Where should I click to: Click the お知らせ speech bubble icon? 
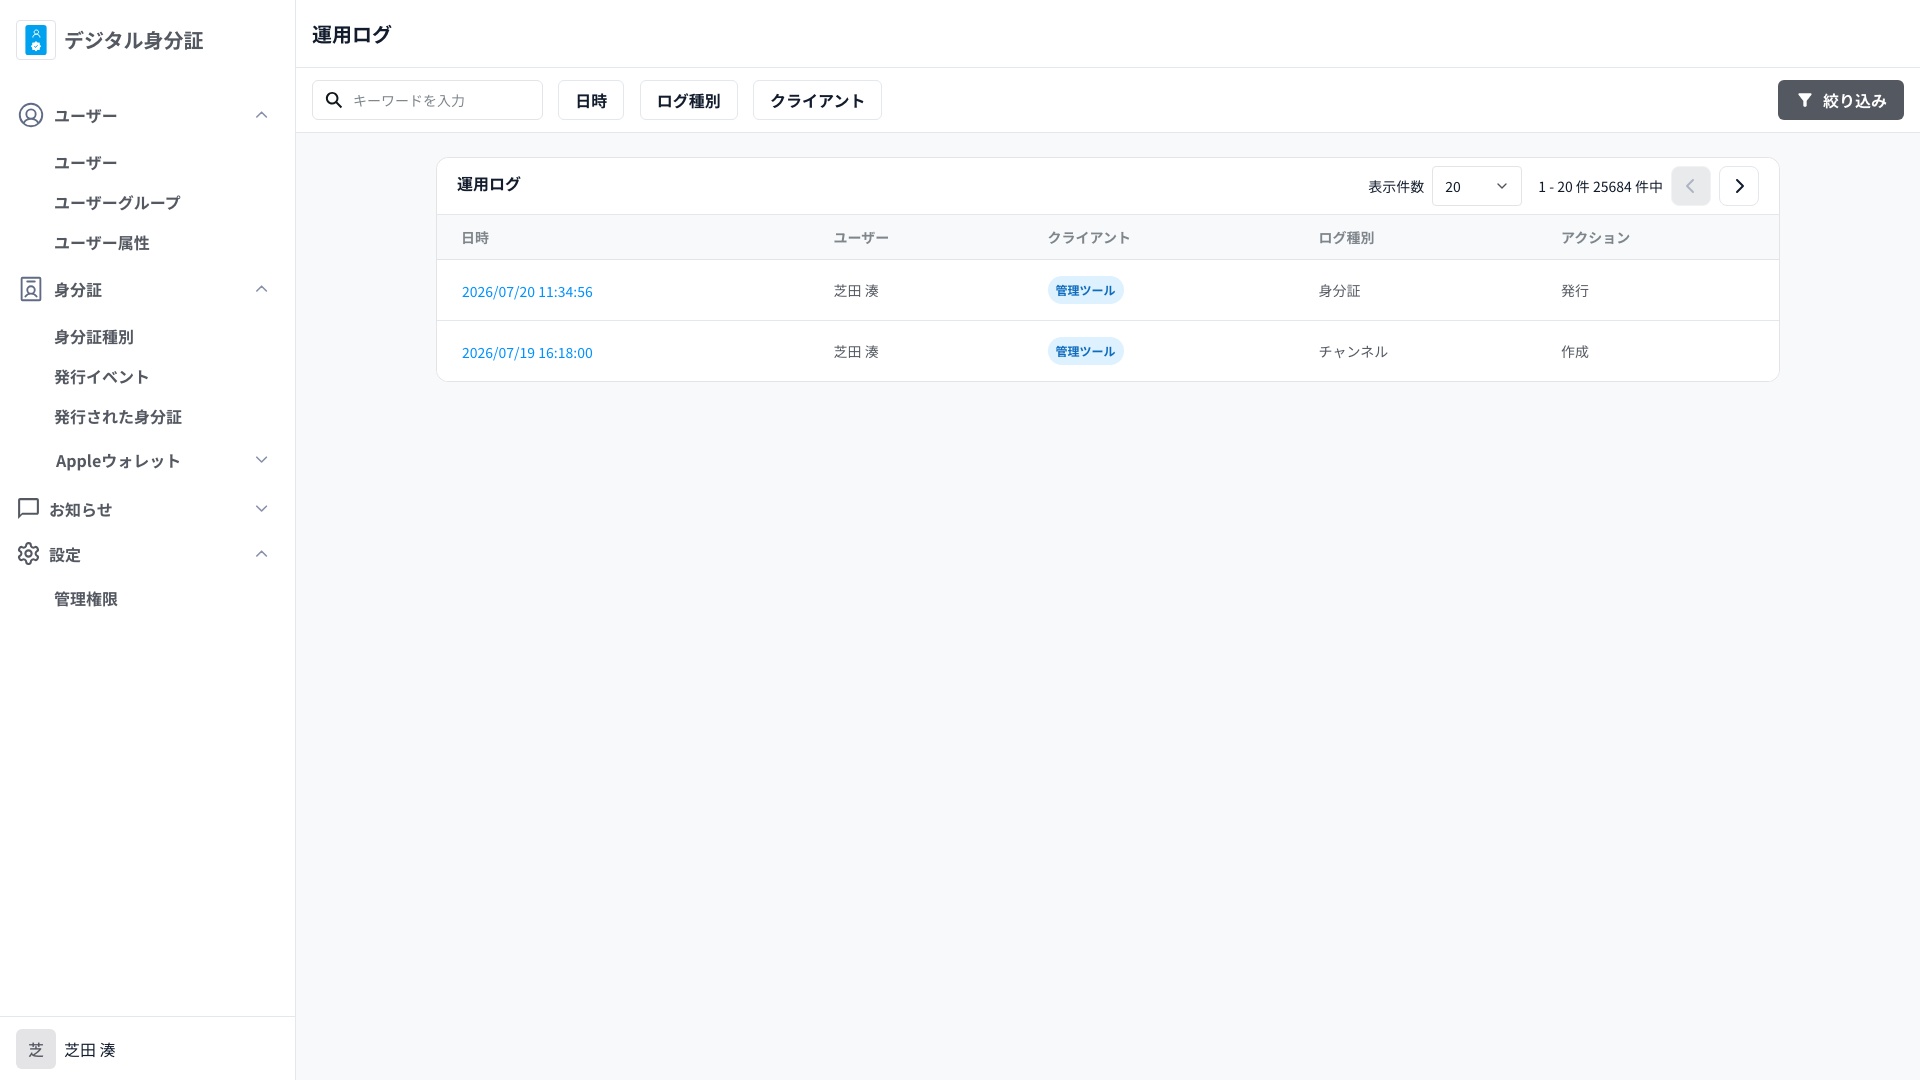28,508
